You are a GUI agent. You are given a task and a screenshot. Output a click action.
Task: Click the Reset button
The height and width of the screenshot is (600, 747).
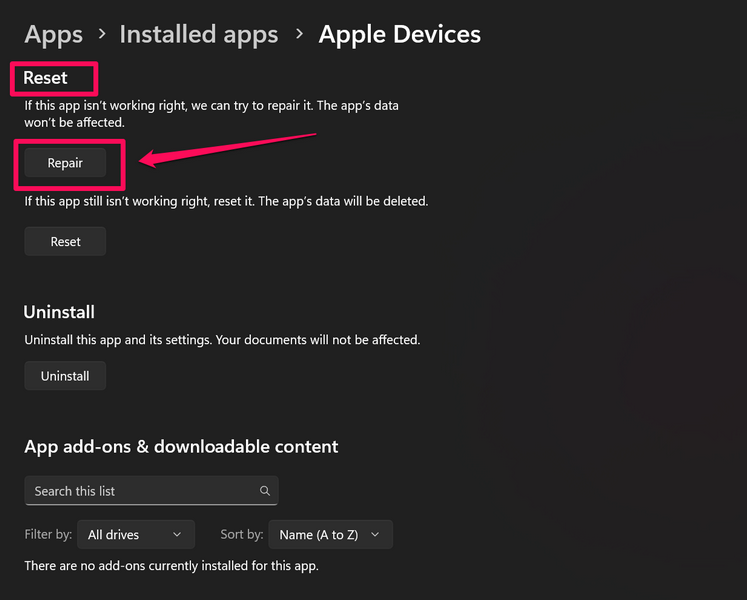click(65, 241)
